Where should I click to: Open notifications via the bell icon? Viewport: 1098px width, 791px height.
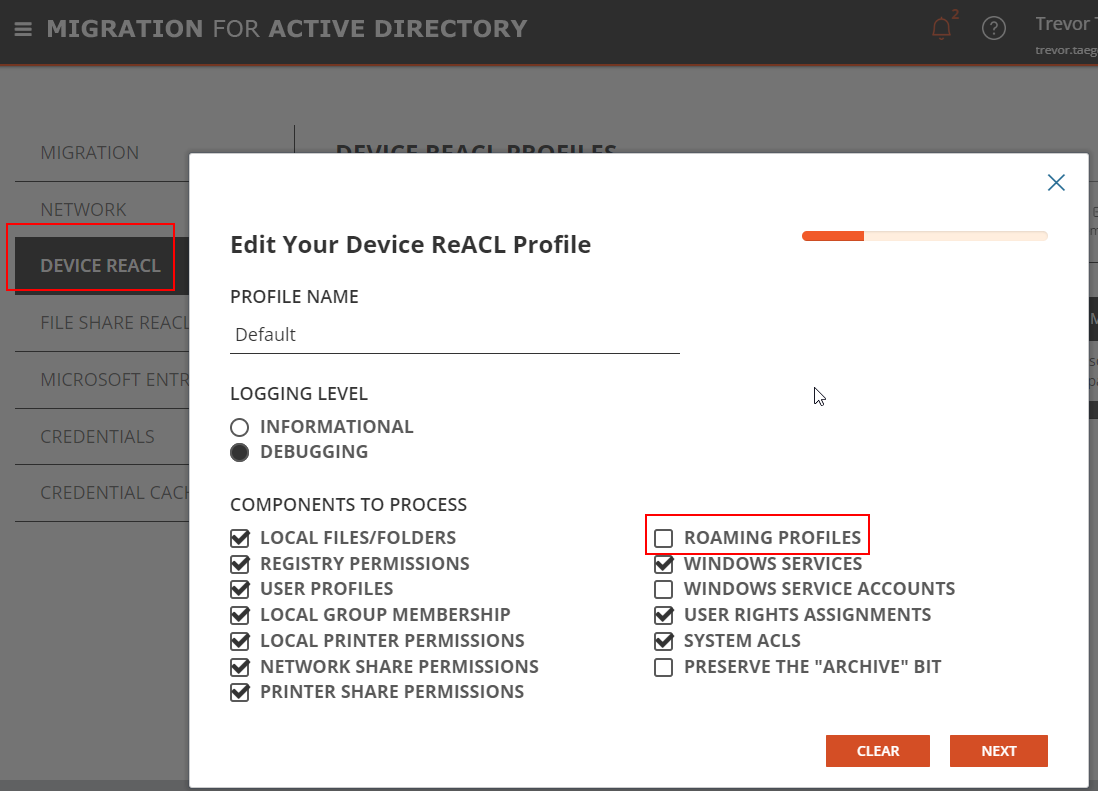[x=941, y=28]
